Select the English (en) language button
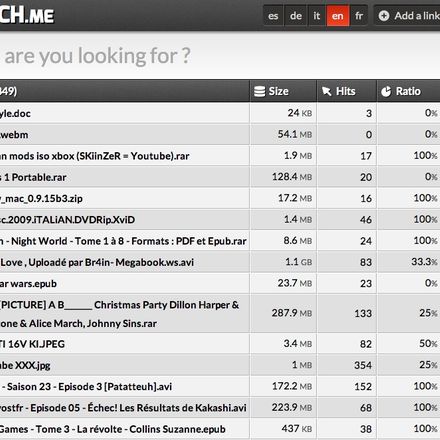Screen dimensions: 440x440 coord(338,16)
